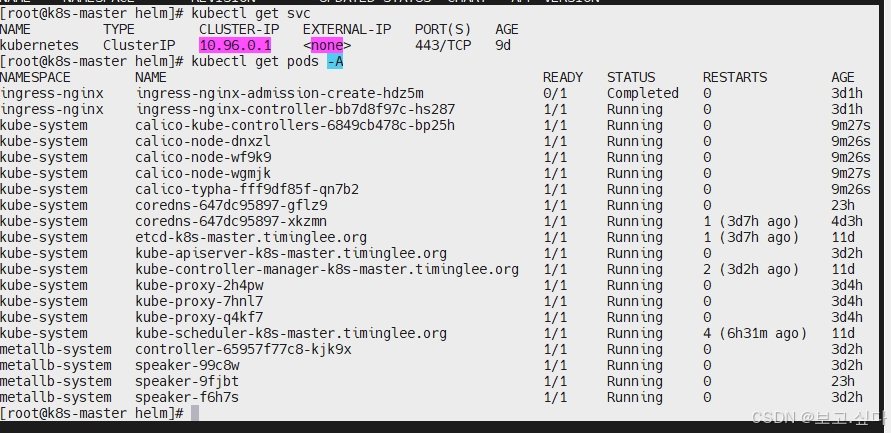Select pod name speaker-f6h7s

(187, 397)
